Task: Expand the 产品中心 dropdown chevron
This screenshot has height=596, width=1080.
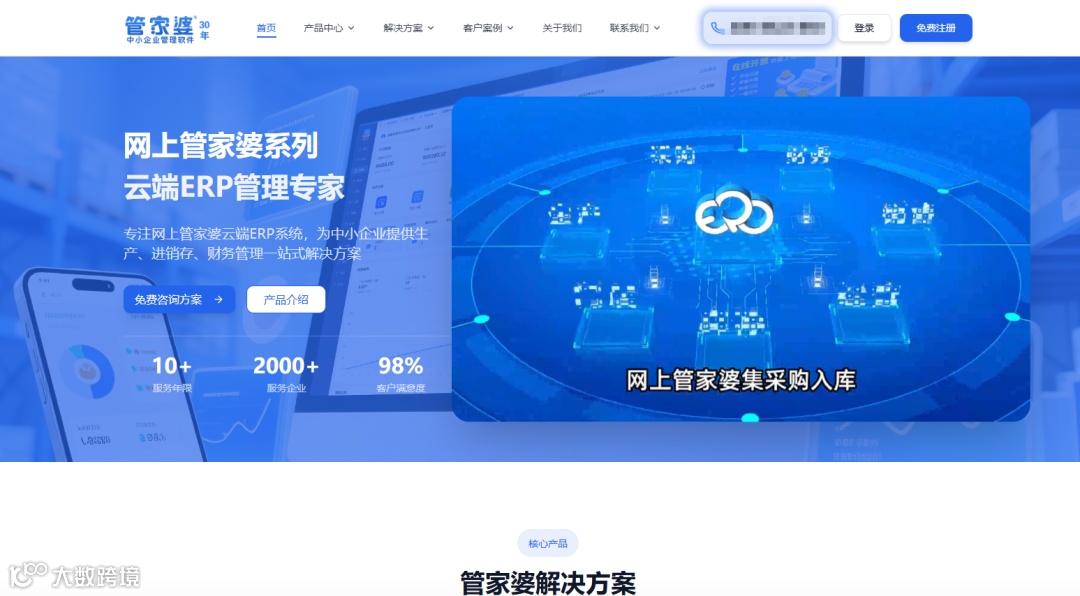Action: 351,28
